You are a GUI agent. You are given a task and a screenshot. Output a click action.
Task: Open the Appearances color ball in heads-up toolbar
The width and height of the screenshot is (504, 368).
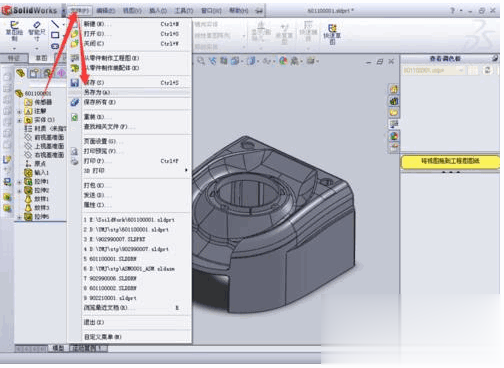click(283, 61)
